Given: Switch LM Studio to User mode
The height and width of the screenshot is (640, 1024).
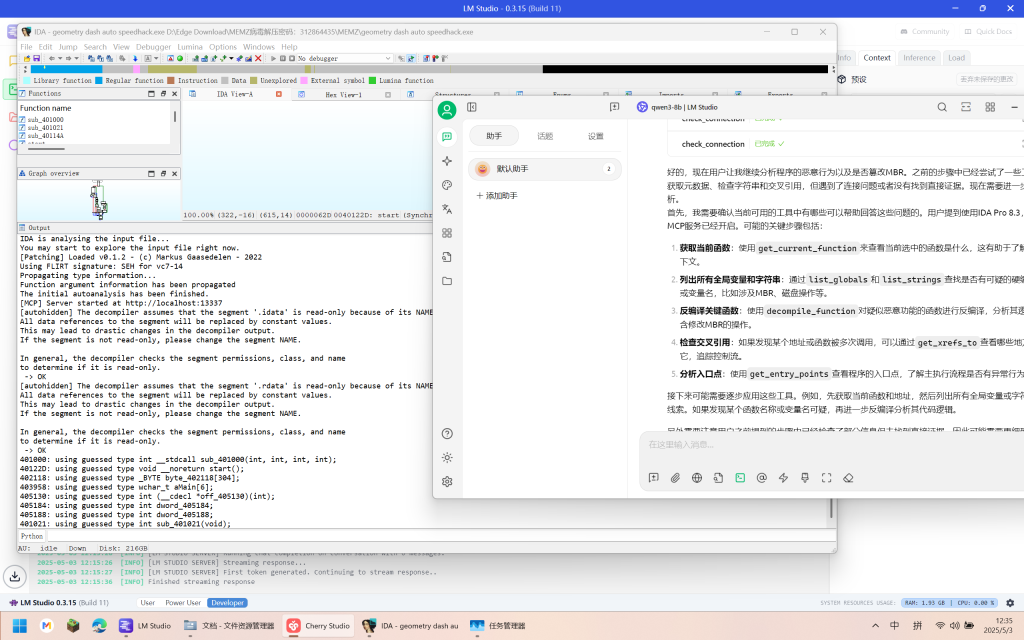Looking at the screenshot, I should (148, 603).
